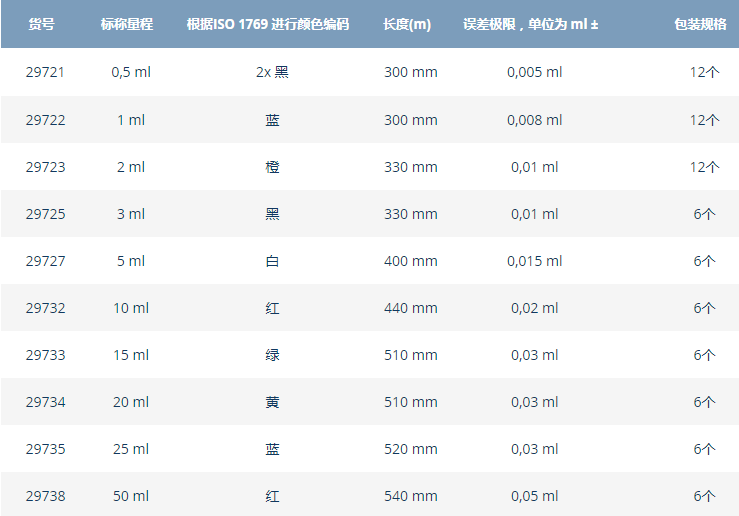Image resolution: width=739 pixels, height=516 pixels.
Task: Select item number 29722
Action: pos(46,120)
